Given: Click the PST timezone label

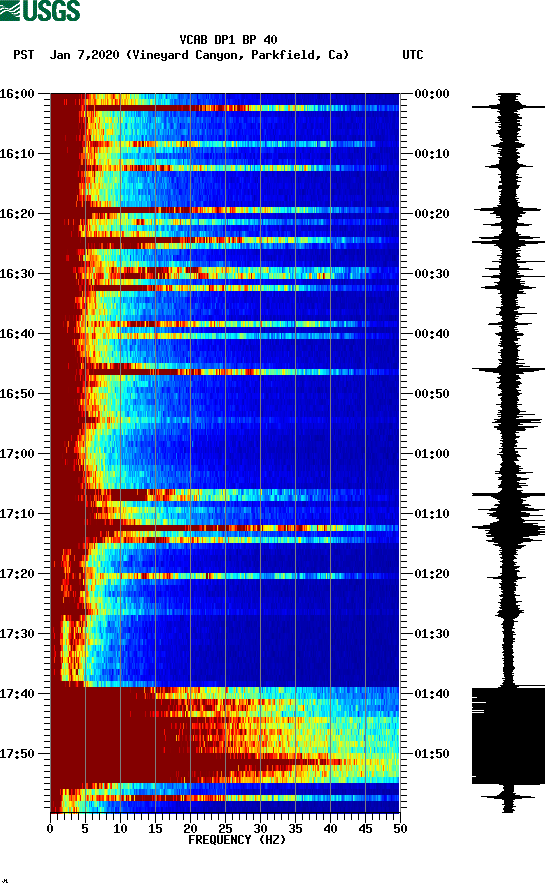Looking at the screenshot, I should 24,55.
